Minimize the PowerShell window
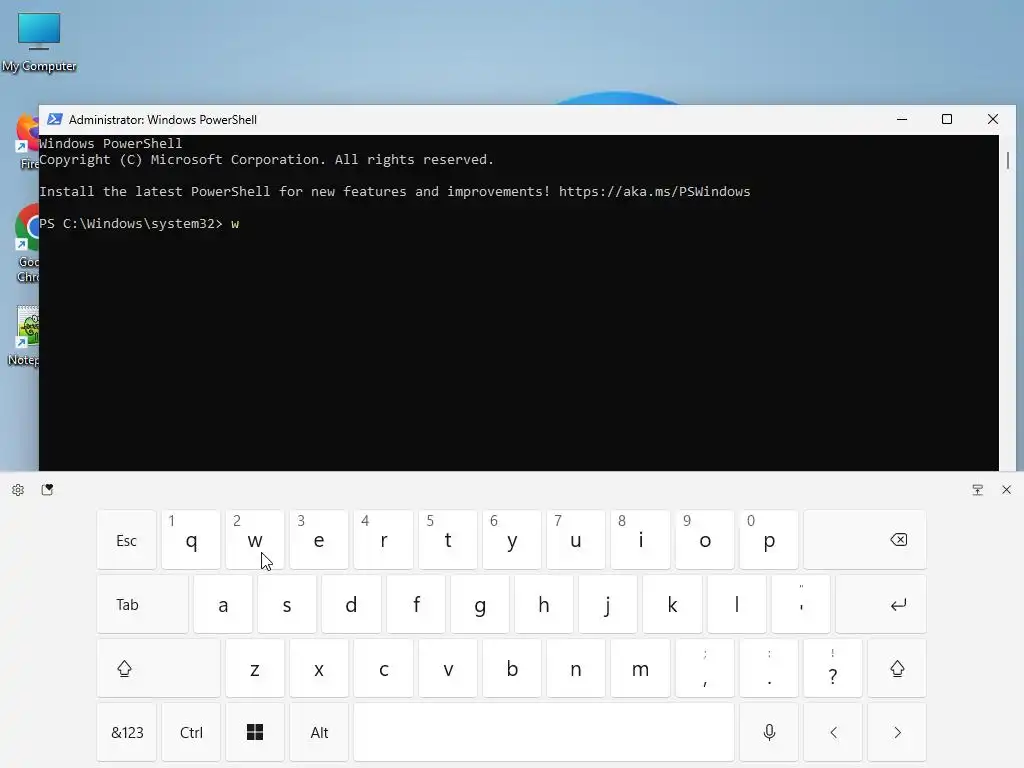The image size is (1024, 768). [902, 120]
